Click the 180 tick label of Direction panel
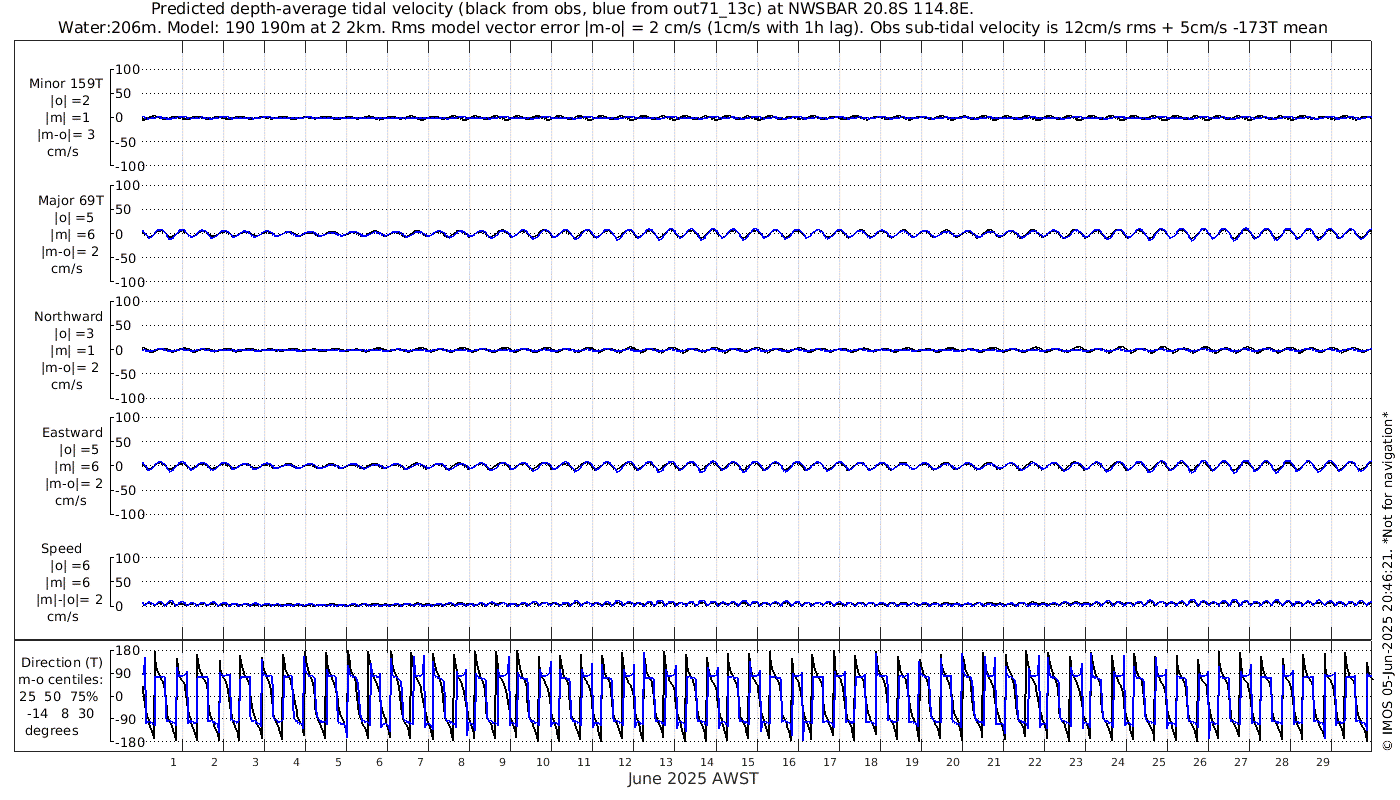The width and height of the screenshot is (1400, 800). [127, 650]
